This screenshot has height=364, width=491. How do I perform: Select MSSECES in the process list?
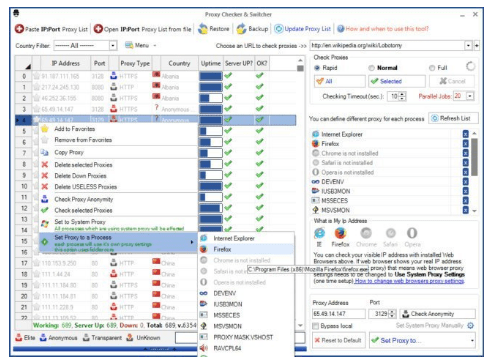pos(330,201)
